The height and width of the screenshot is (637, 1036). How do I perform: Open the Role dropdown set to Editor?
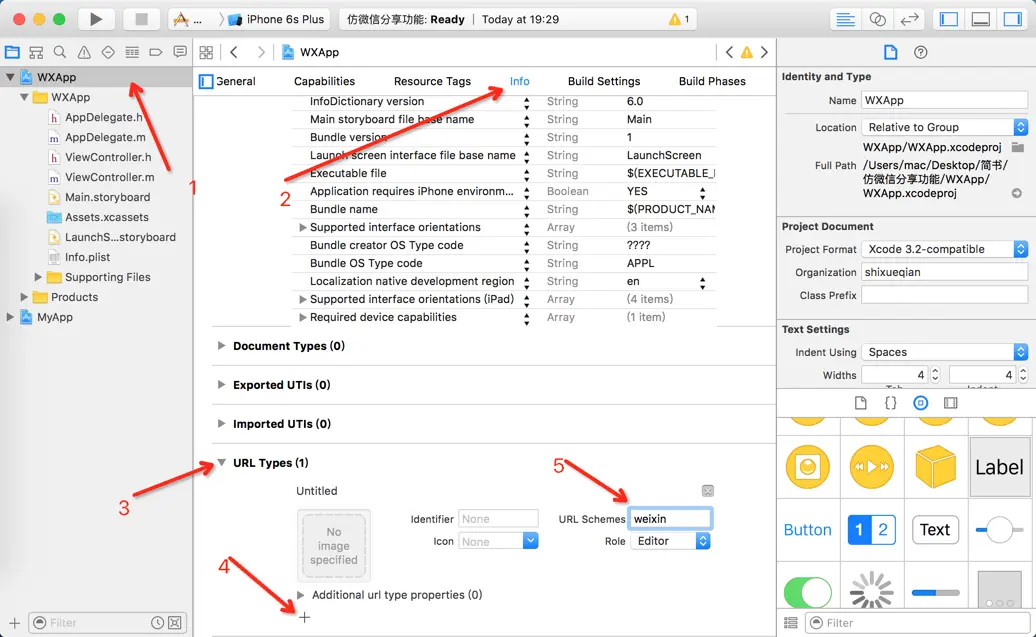[x=671, y=541]
